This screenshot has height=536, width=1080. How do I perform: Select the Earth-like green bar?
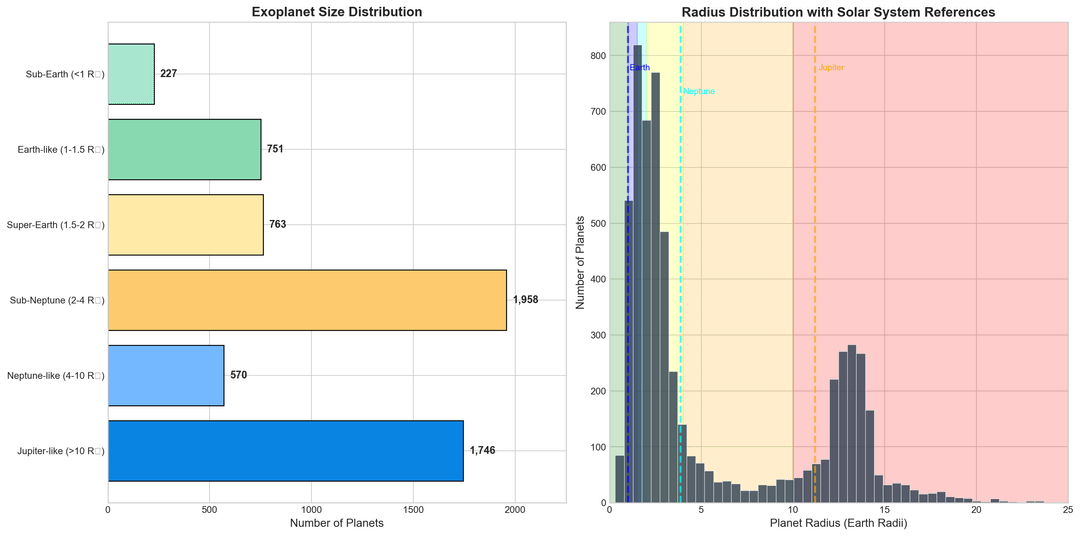click(x=184, y=149)
